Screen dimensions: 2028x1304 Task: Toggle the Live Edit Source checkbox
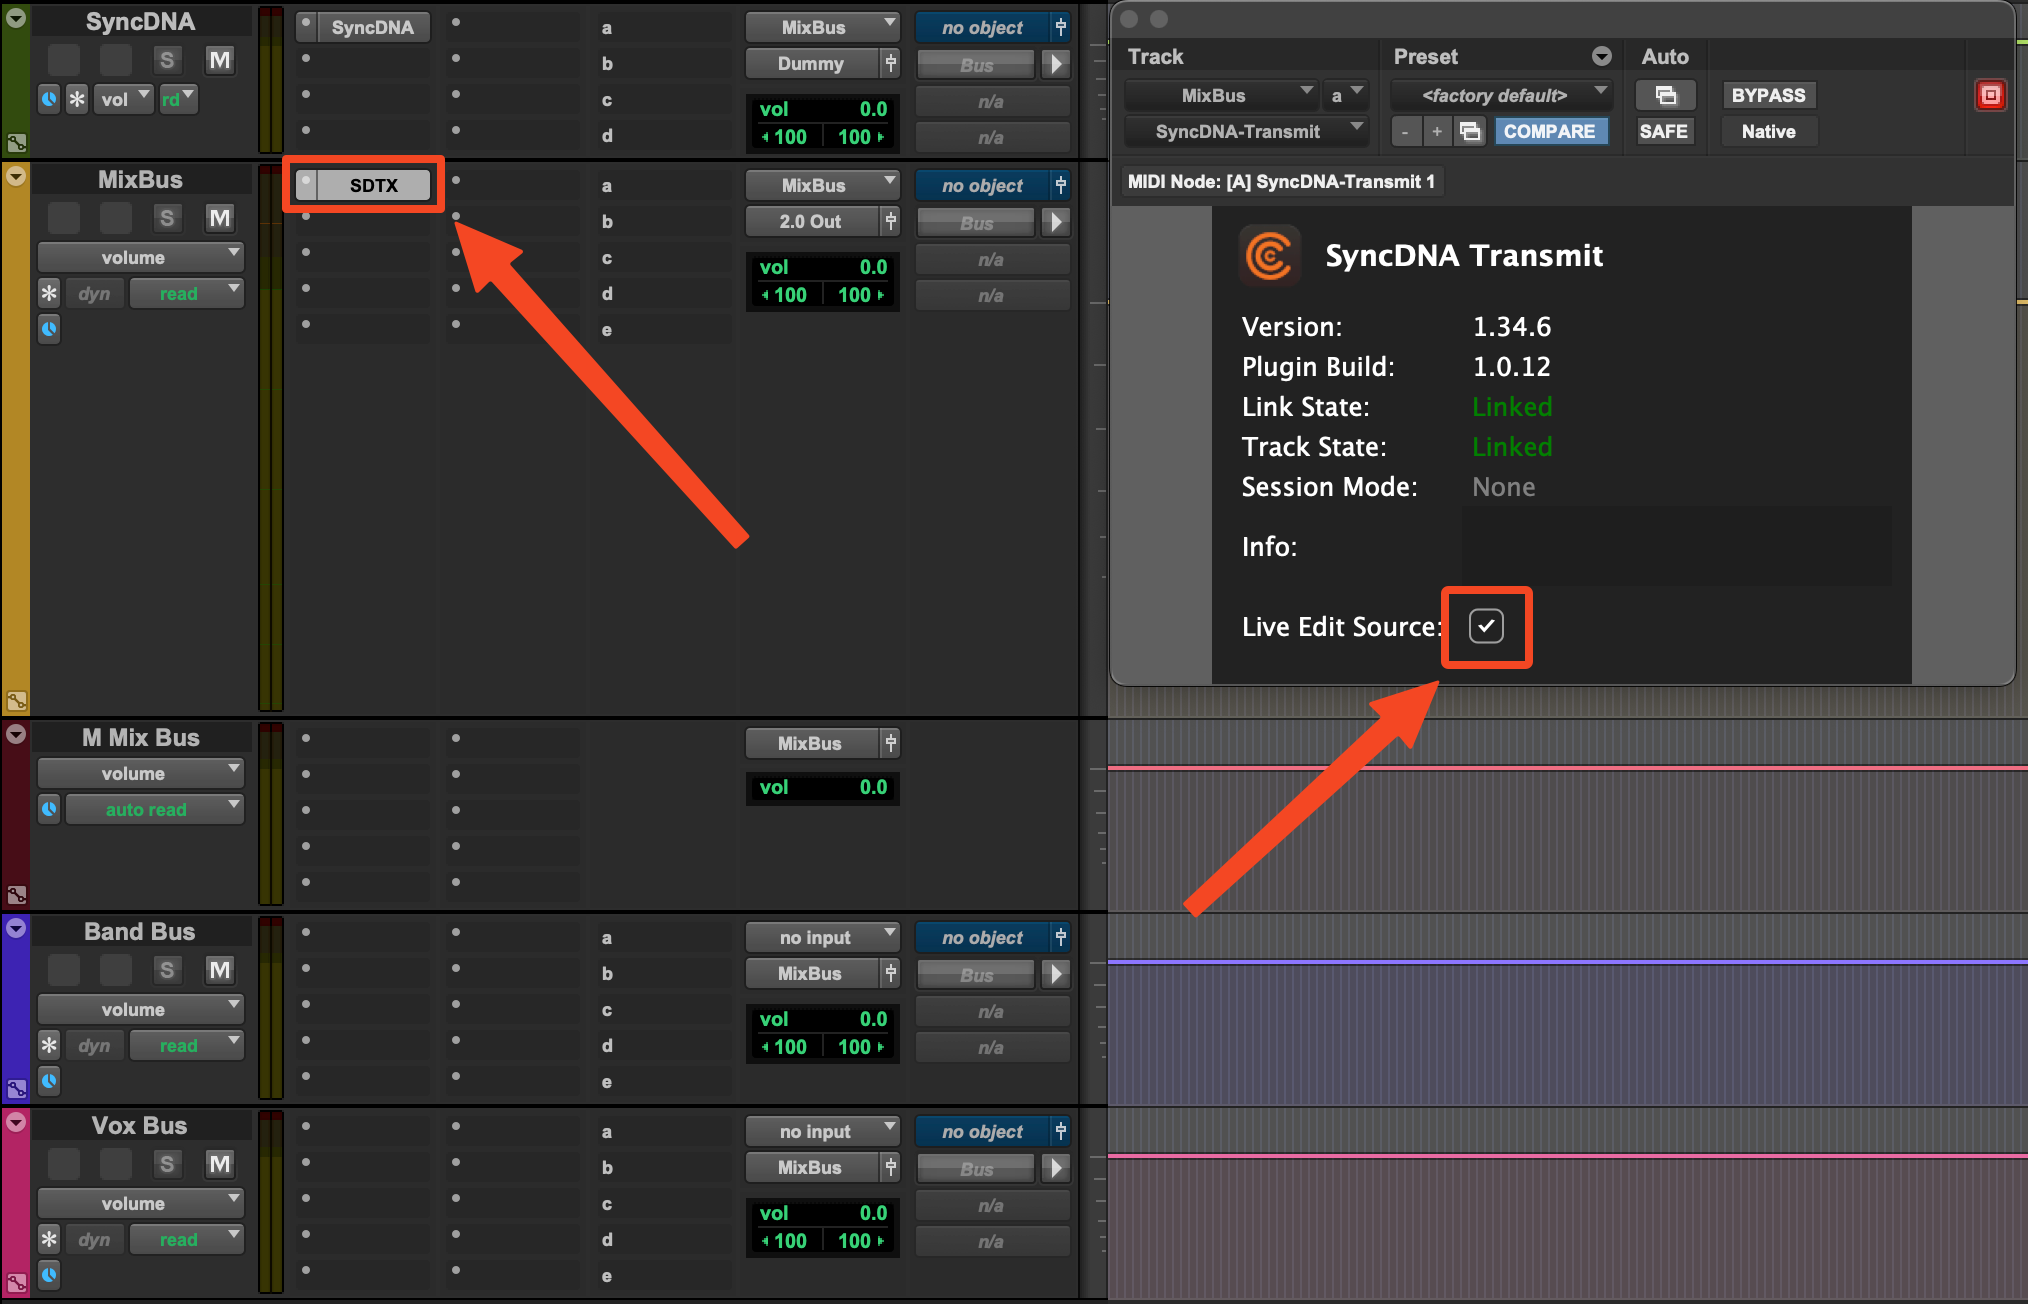[1486, 626]
